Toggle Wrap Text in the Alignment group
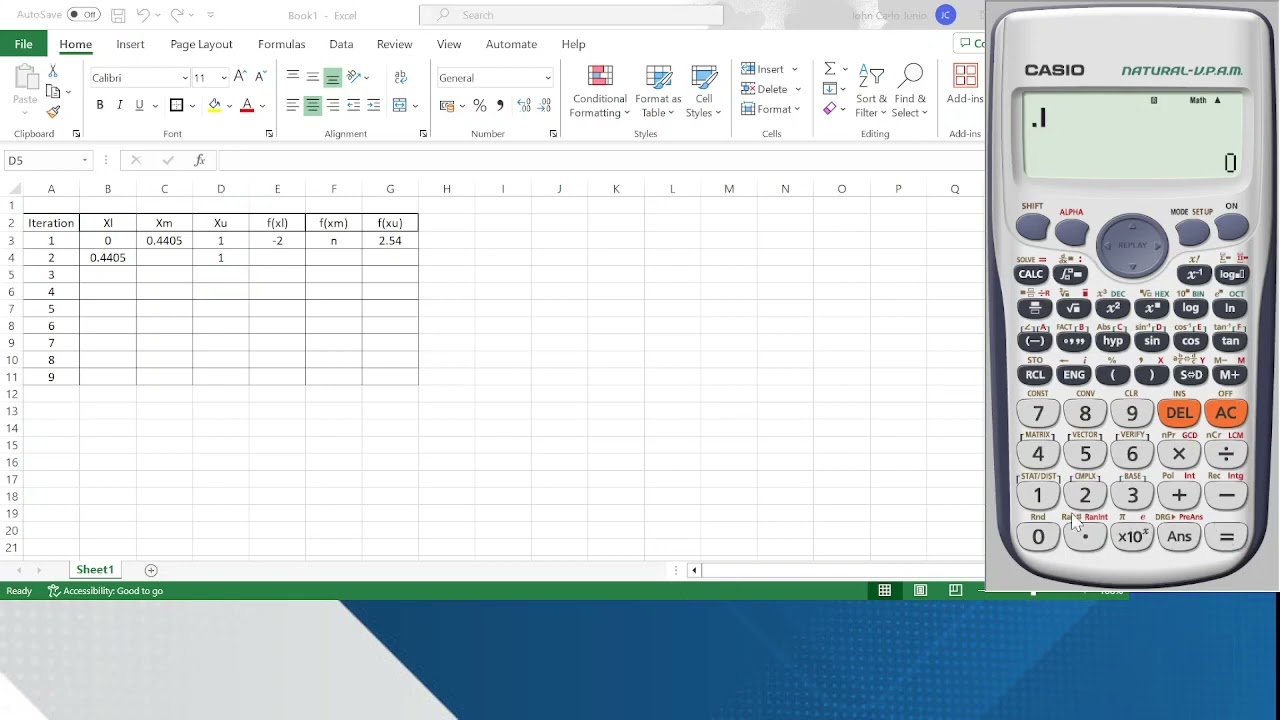The height and width of the screenshot is (720, 1280). pos(400,77)
